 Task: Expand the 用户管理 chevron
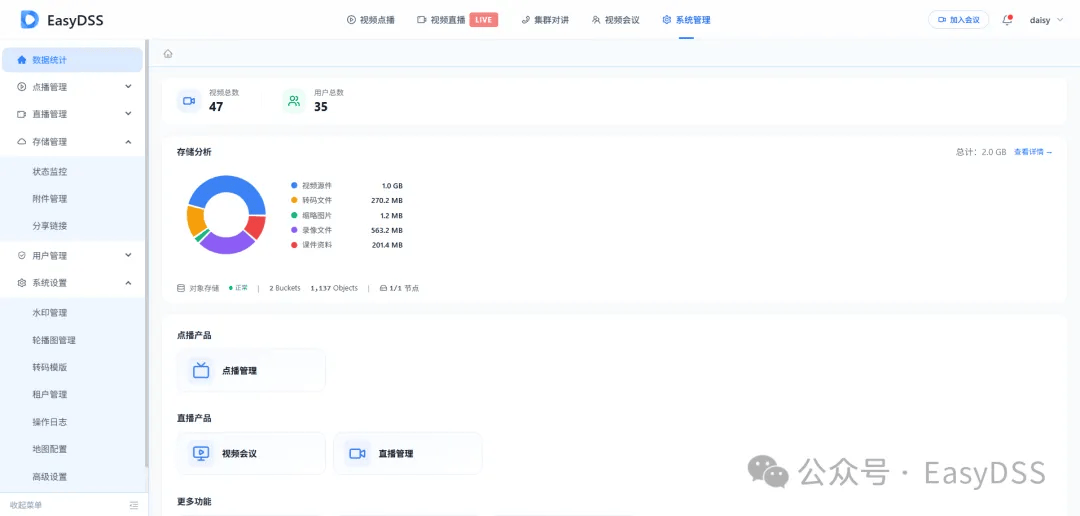pos(128,256)
